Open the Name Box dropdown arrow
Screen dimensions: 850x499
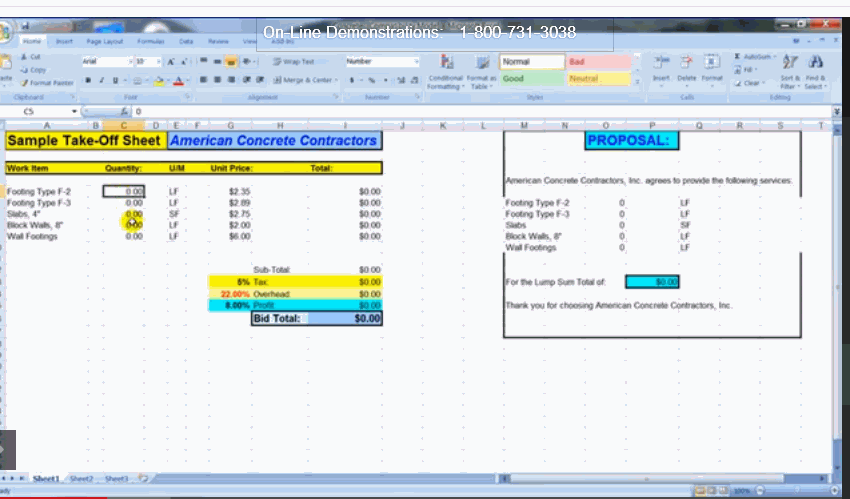point(74,111)
